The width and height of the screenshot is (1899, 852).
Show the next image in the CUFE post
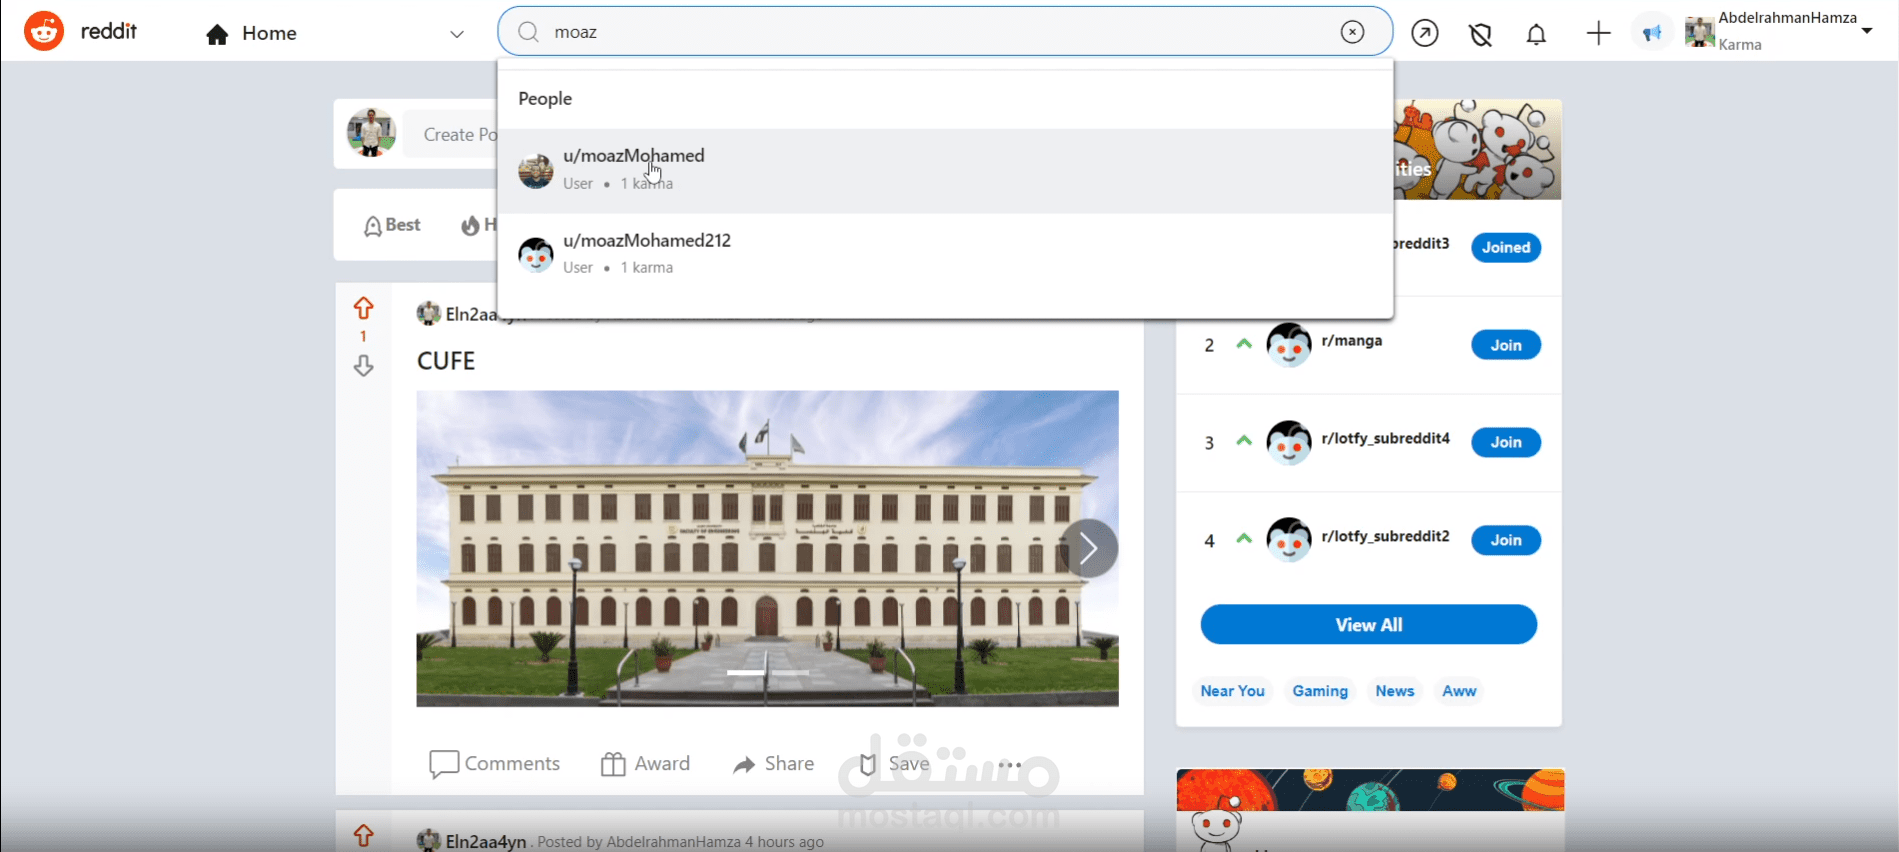point(1089,548)
